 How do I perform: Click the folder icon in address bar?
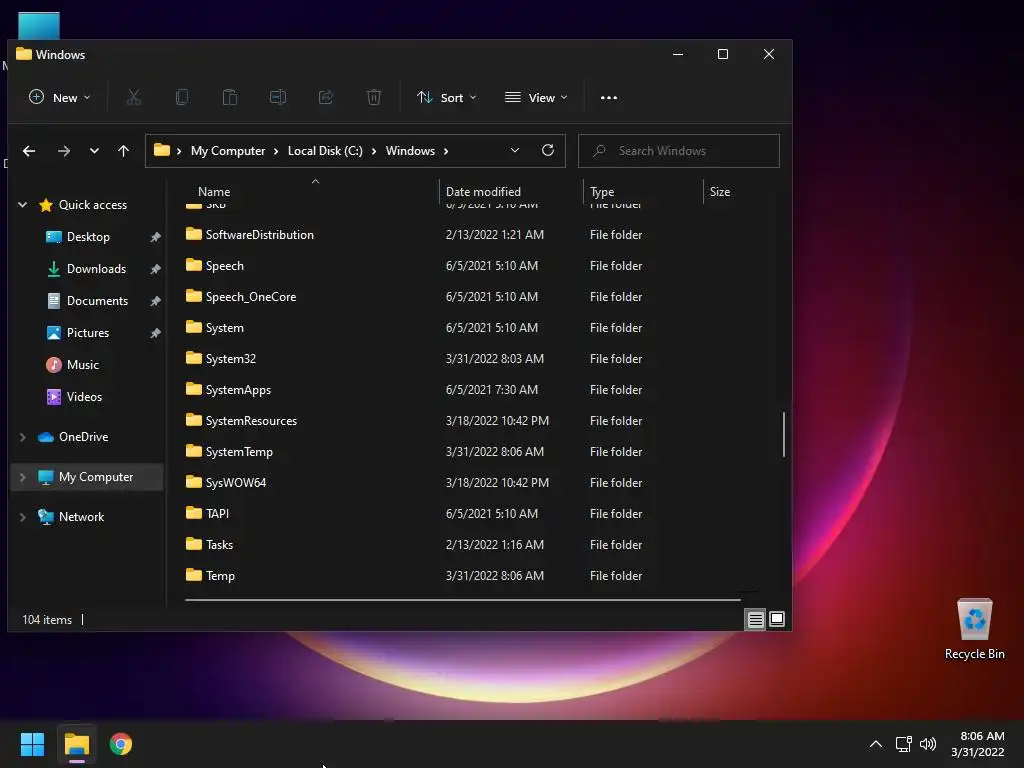click(x=162, y=150)
